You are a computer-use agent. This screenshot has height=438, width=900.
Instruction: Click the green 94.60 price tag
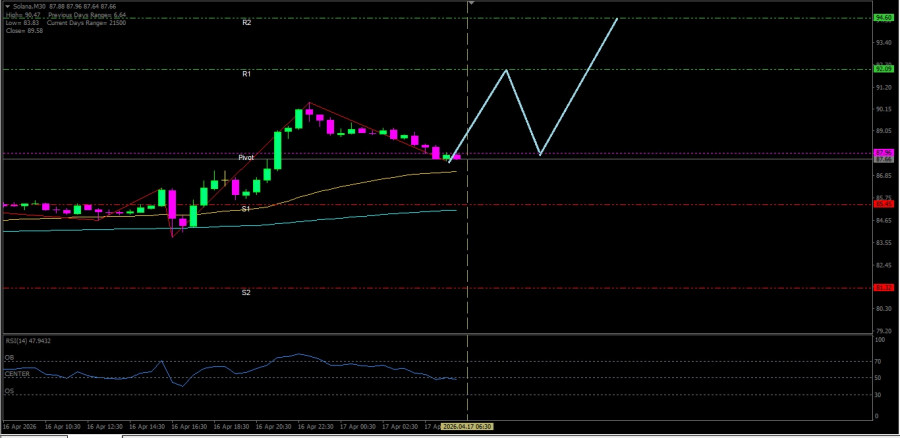[x=883, y=18]
